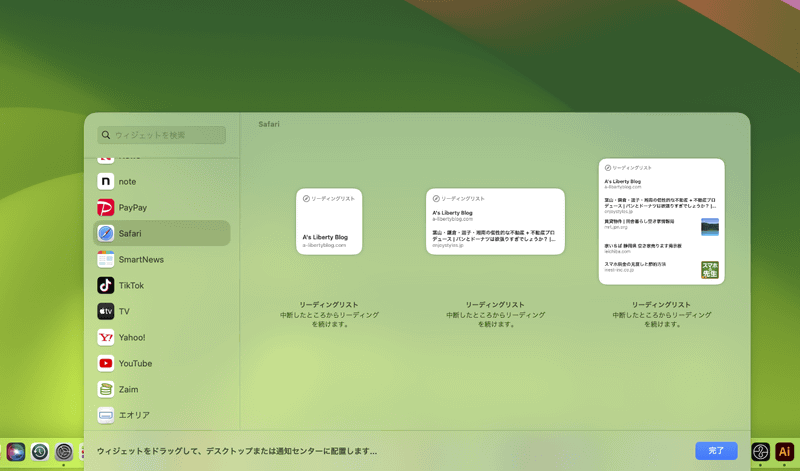Click the landscape photo thumbnail in large widget
Screen dimensions: 800x471
[x=710, y=227]
